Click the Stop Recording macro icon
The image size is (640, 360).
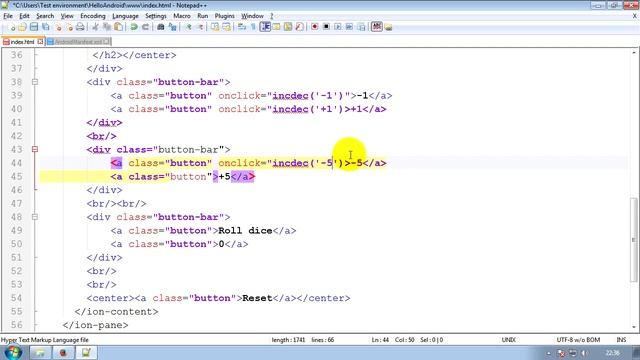point(326,27)
